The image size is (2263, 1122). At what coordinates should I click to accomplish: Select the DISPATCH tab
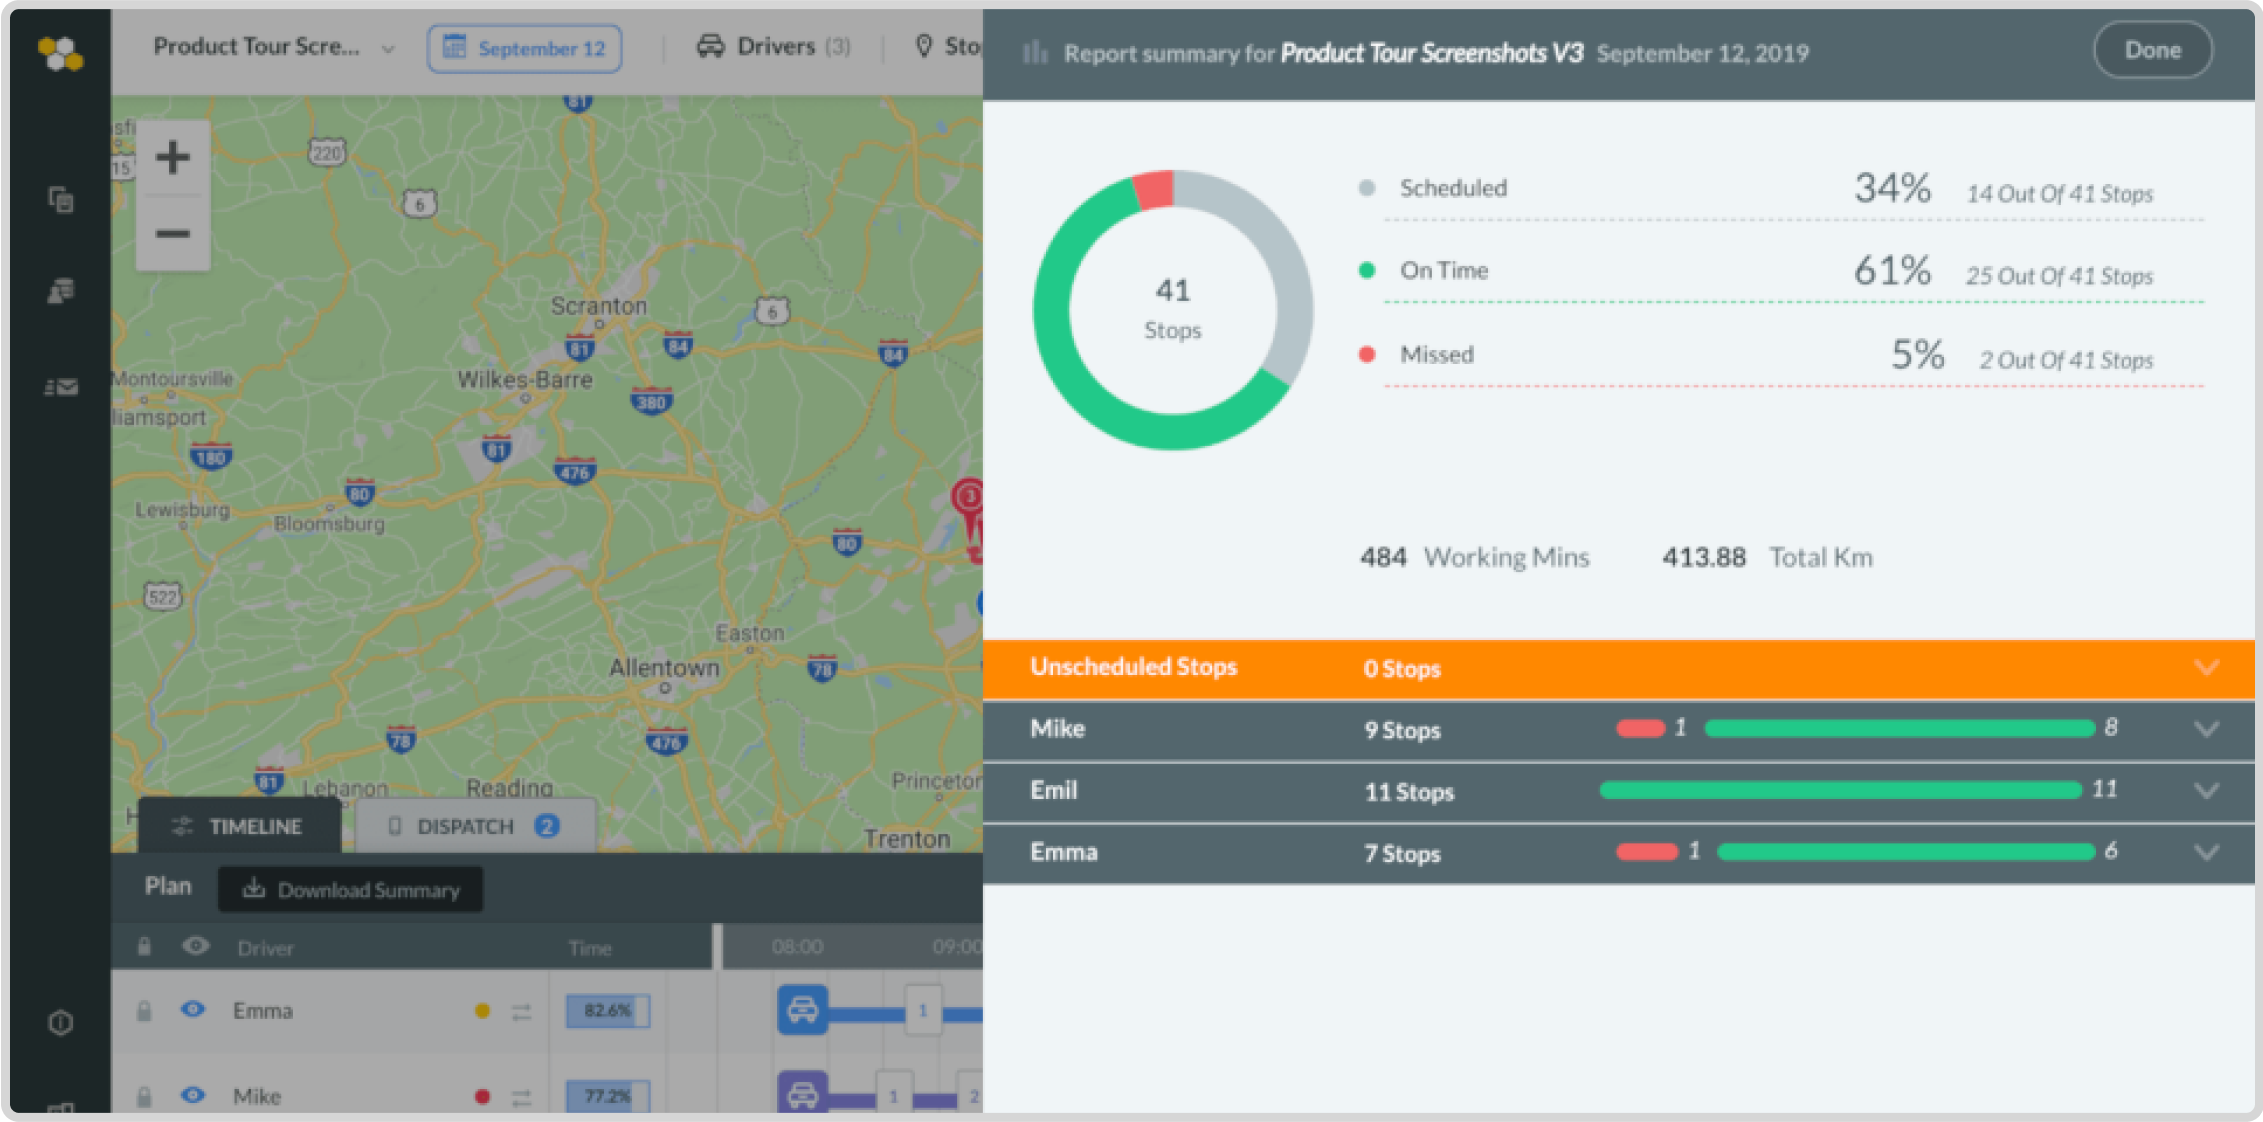pyautogui.click(x=466, y=826)
